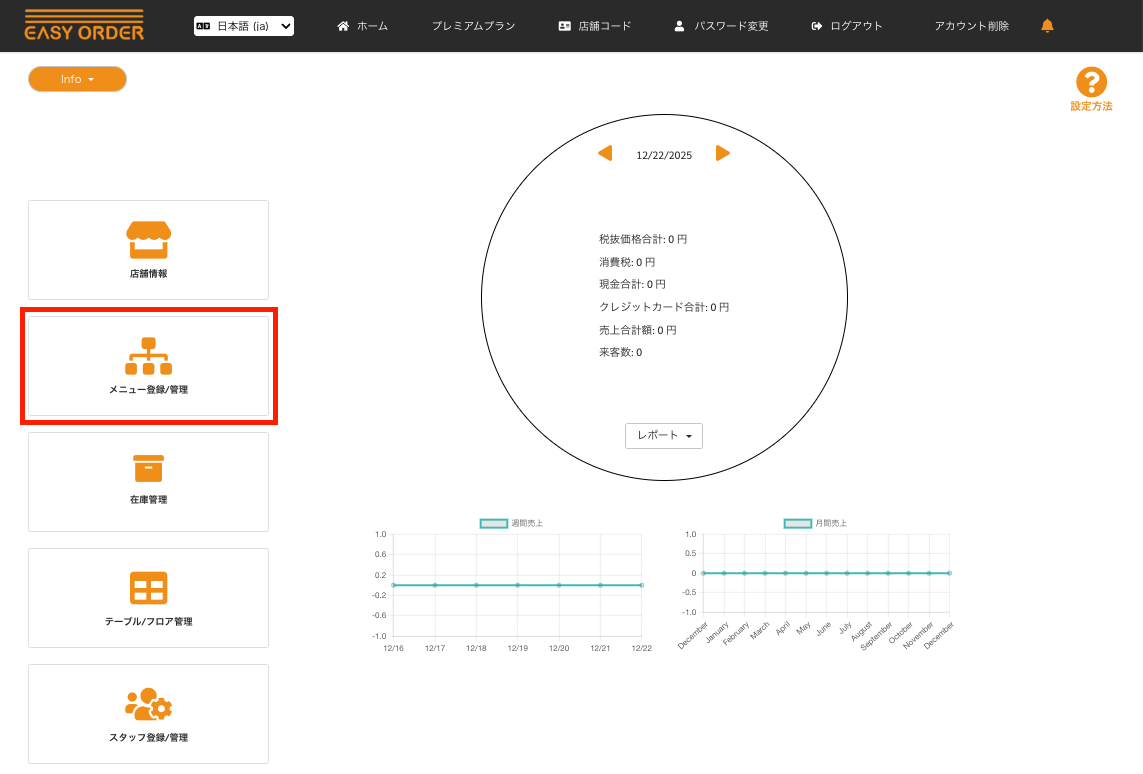Open スタッフ登録/管理 people icon tile
The width and height of the screenshot is (1143, 774).
148,713
